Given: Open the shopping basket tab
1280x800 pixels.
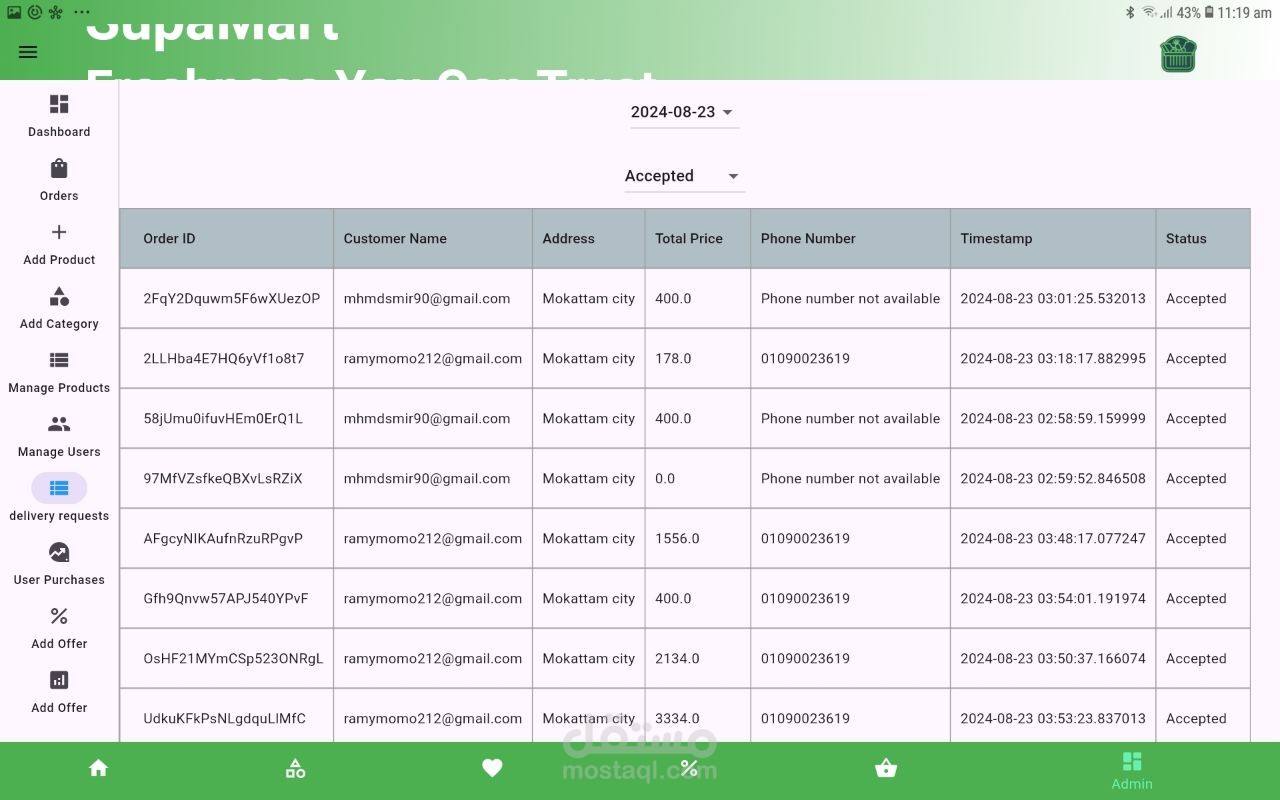Looking at the screenshot, I should (x=886, y=768).
